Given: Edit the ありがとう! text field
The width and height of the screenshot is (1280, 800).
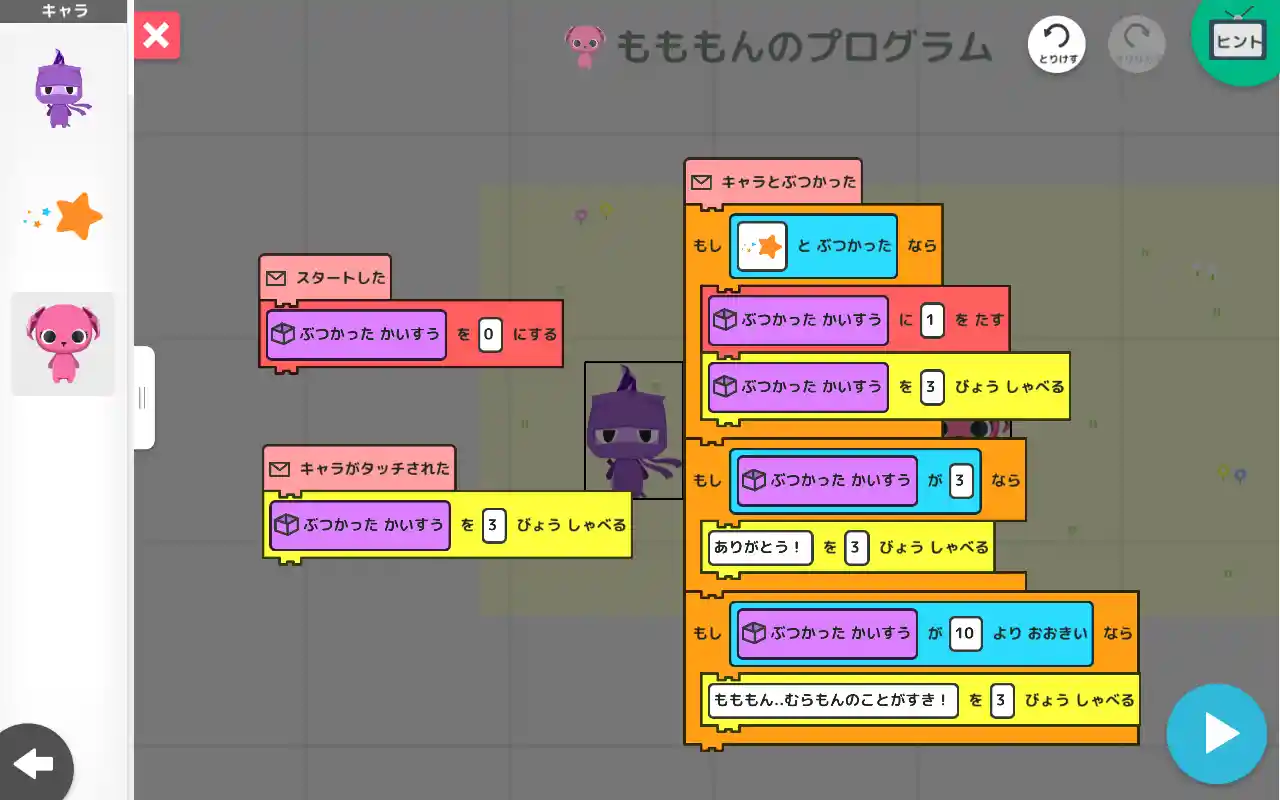Looking at the screenshot, I should pyautogui.click(x=760, y=547).
